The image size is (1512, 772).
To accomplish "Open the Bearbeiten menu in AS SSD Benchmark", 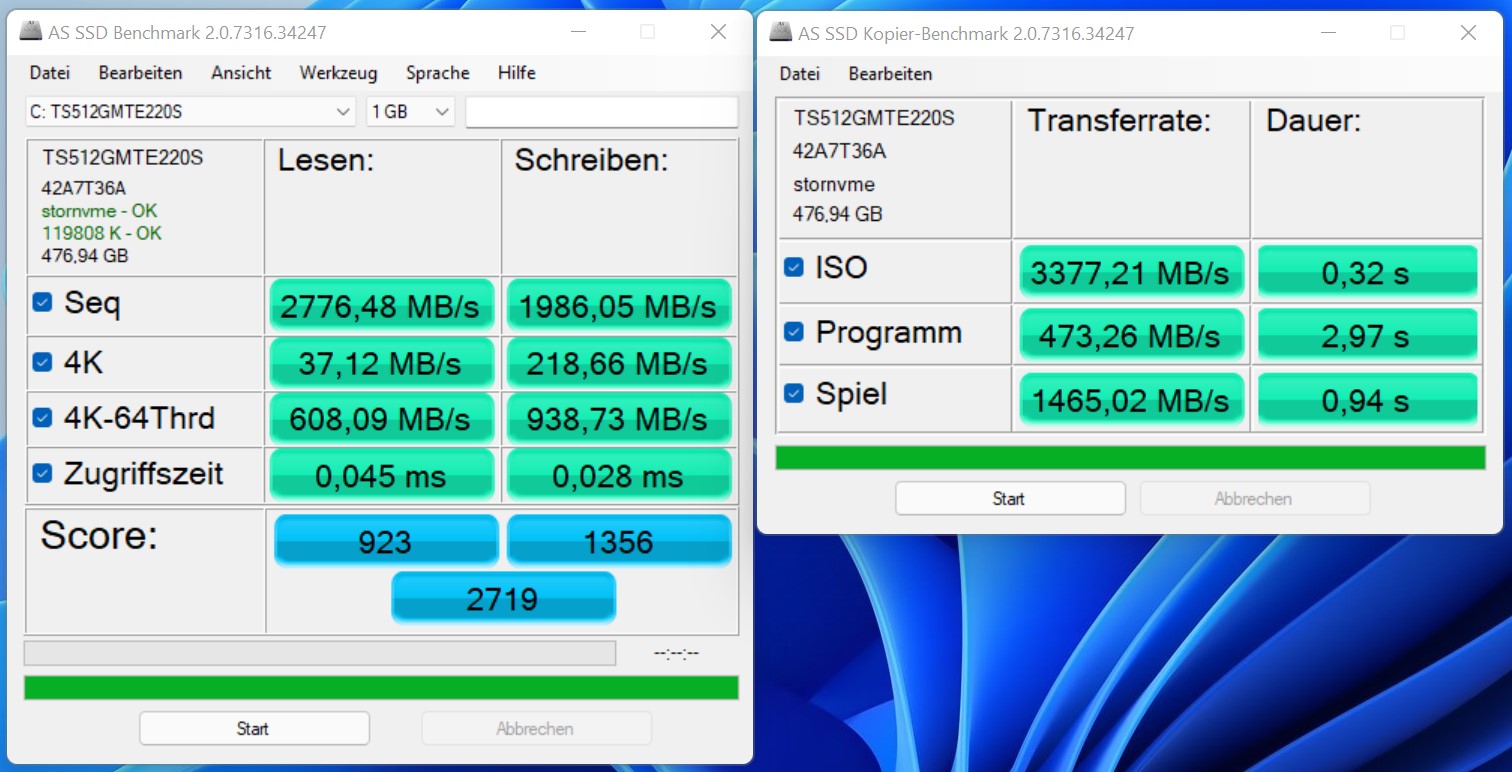I will (141, 73).
